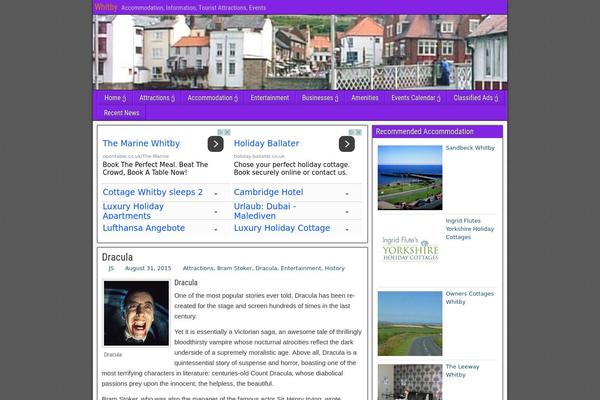Viewport: 600px width, 400px height.
Task: Click the arrow button beside The Marine Whitby
Action: [215, 144]
